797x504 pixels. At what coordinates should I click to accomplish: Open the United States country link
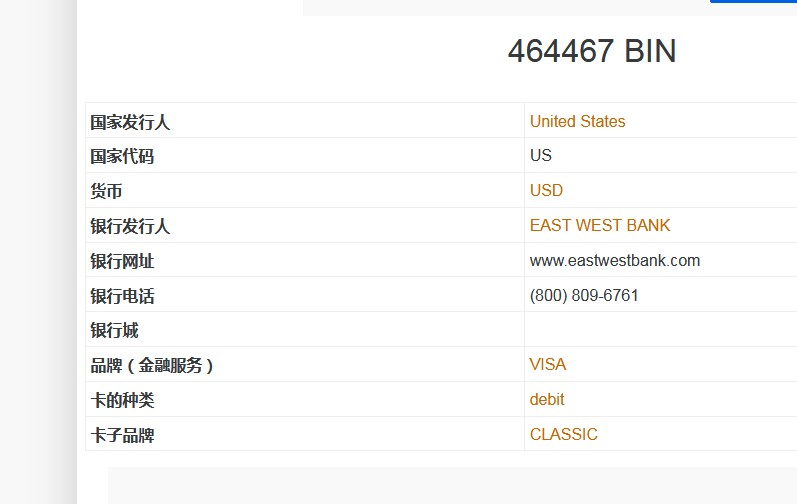577,121
